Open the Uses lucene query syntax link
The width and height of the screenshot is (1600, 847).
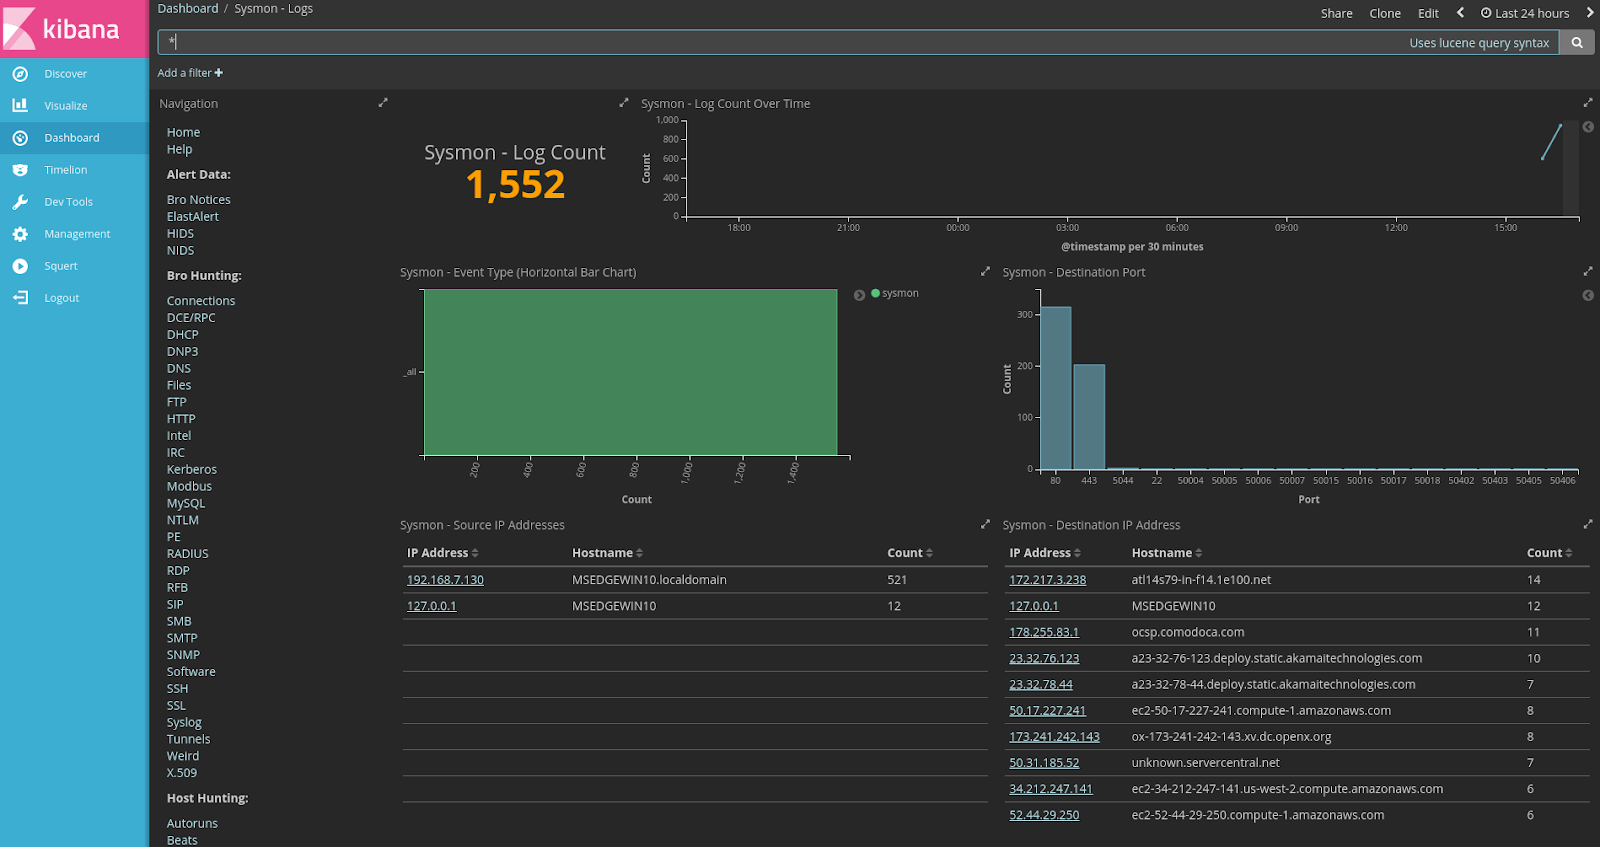pos(1479,43)
